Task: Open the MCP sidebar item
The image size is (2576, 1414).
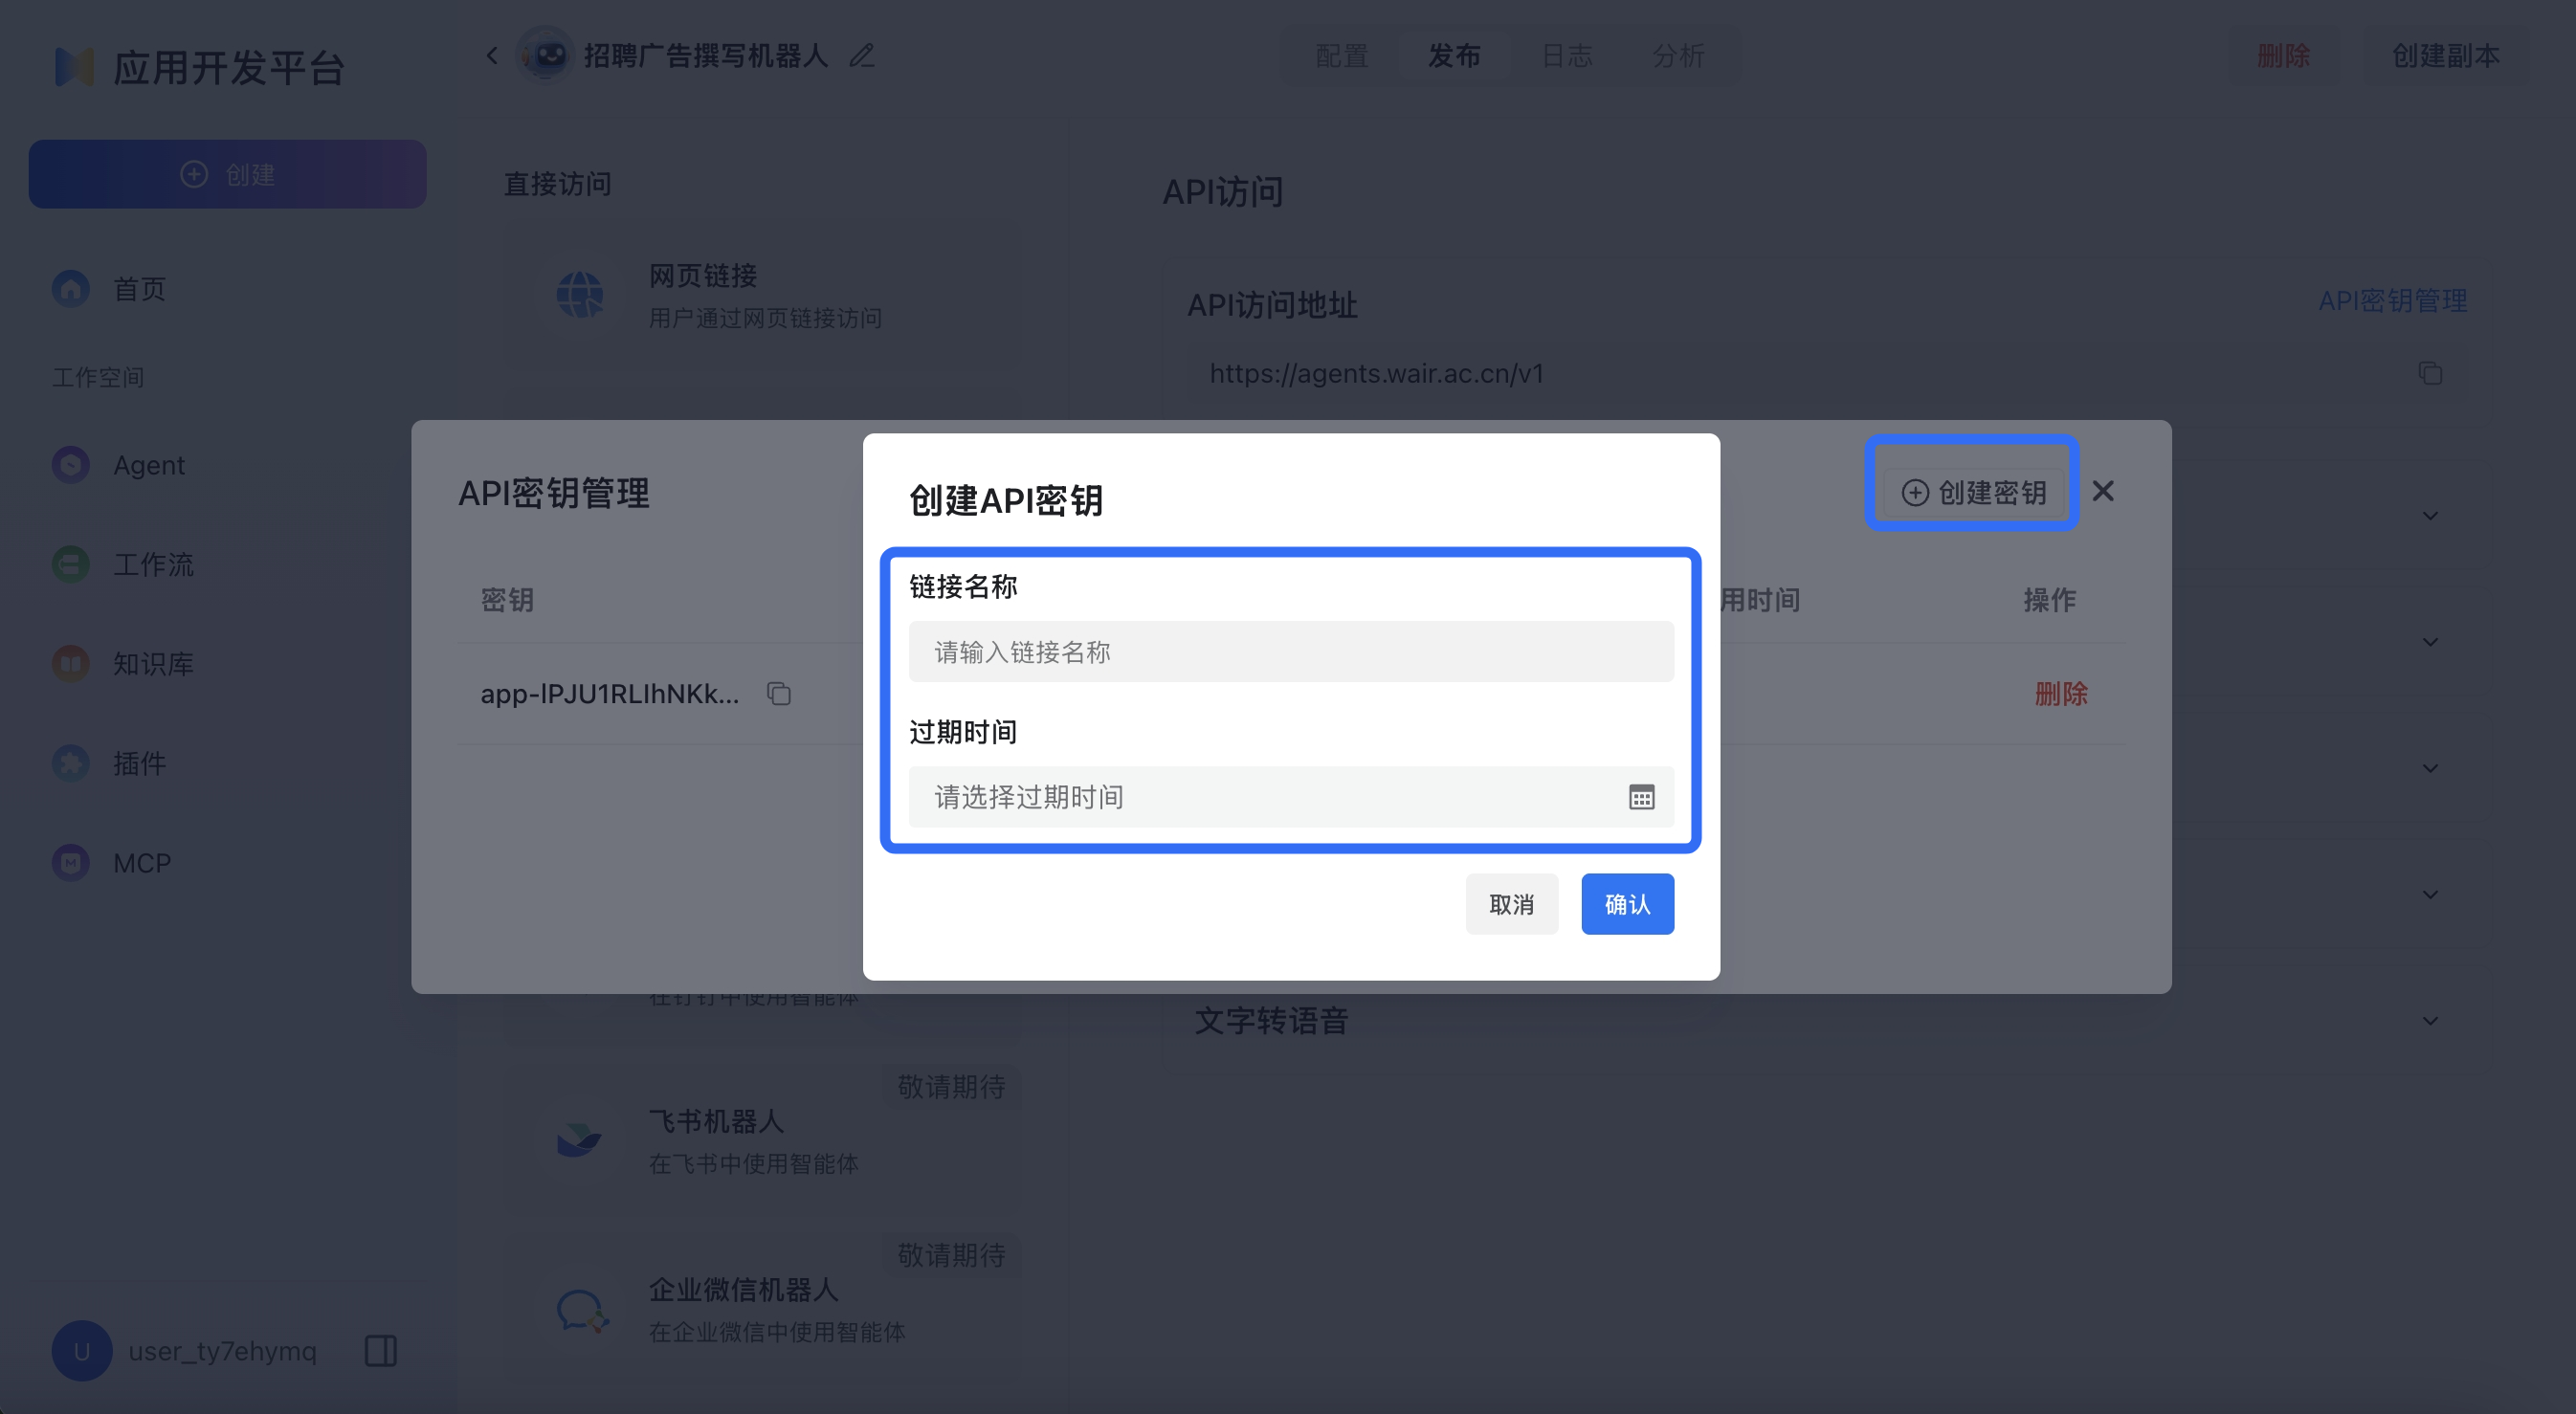Action: point(141,862)
